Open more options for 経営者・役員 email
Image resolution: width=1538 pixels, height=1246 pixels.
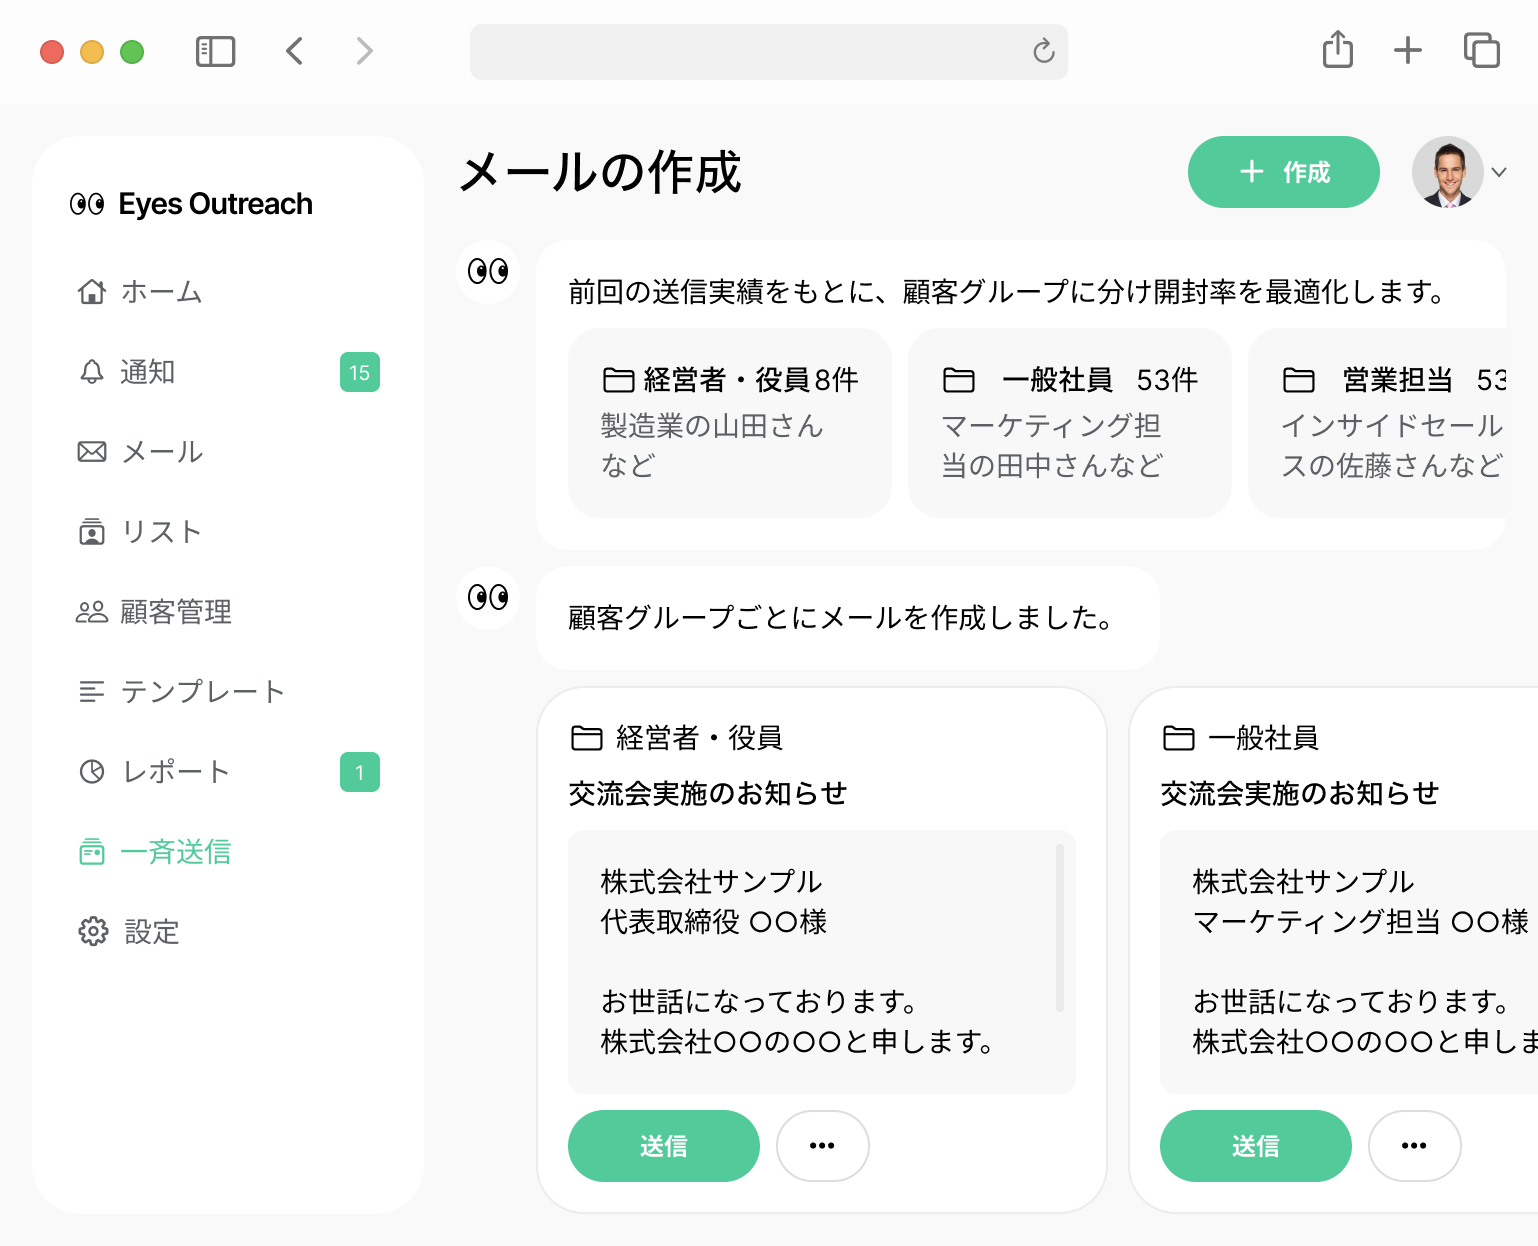[822, 1146]
